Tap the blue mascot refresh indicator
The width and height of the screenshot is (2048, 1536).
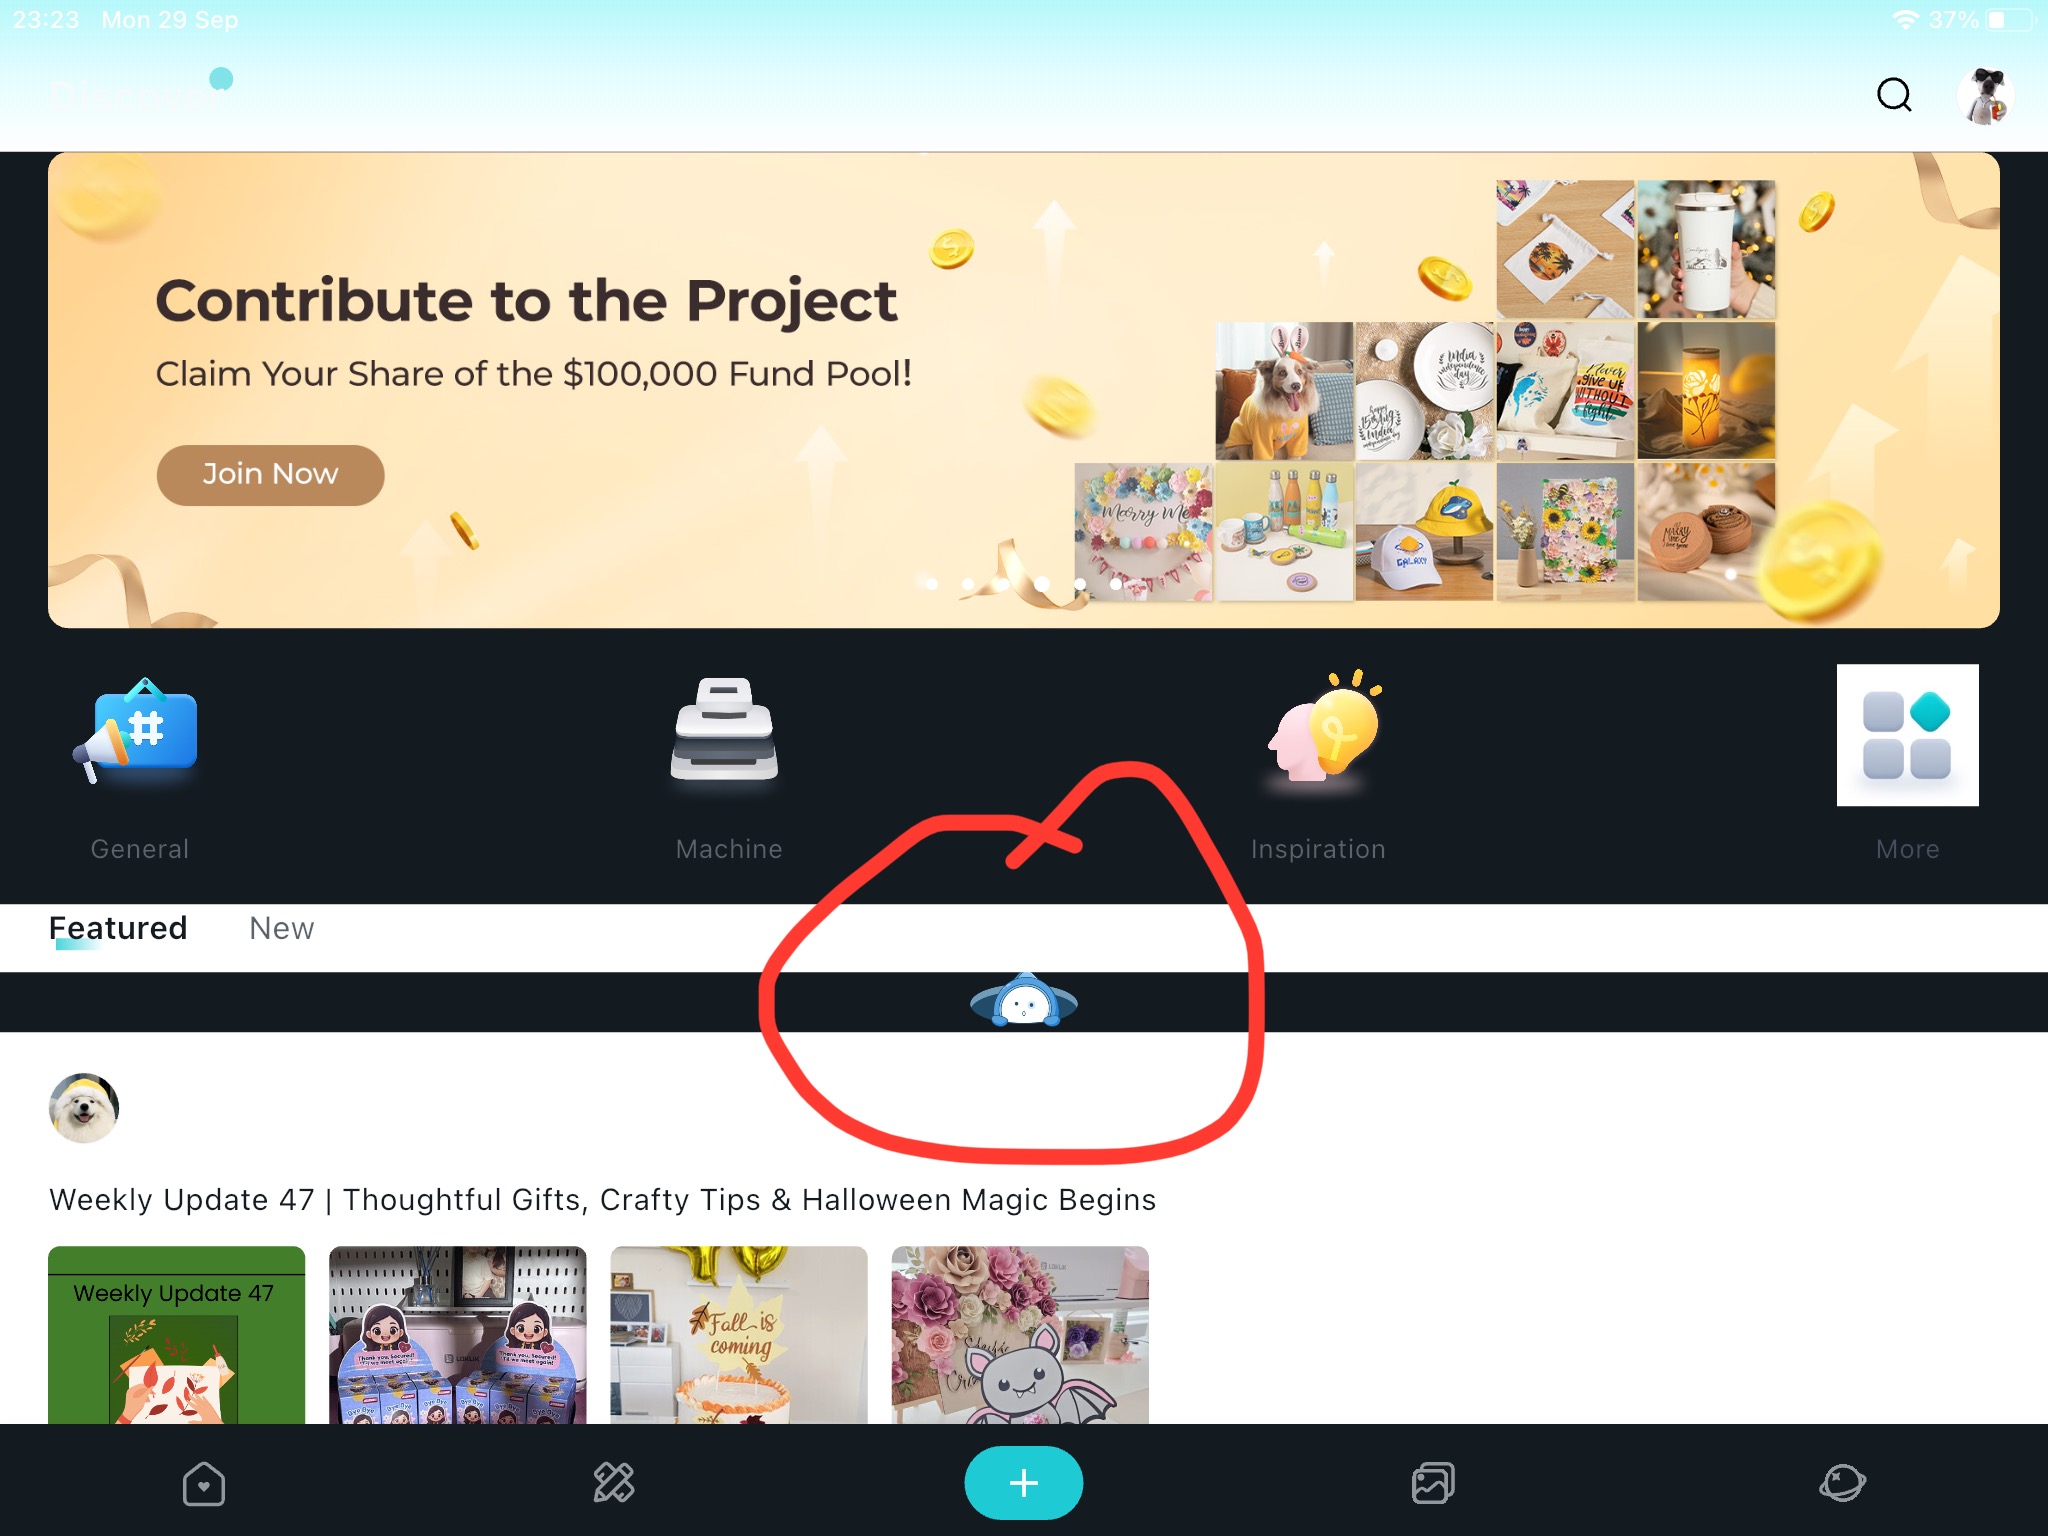click(1024, 1000)
